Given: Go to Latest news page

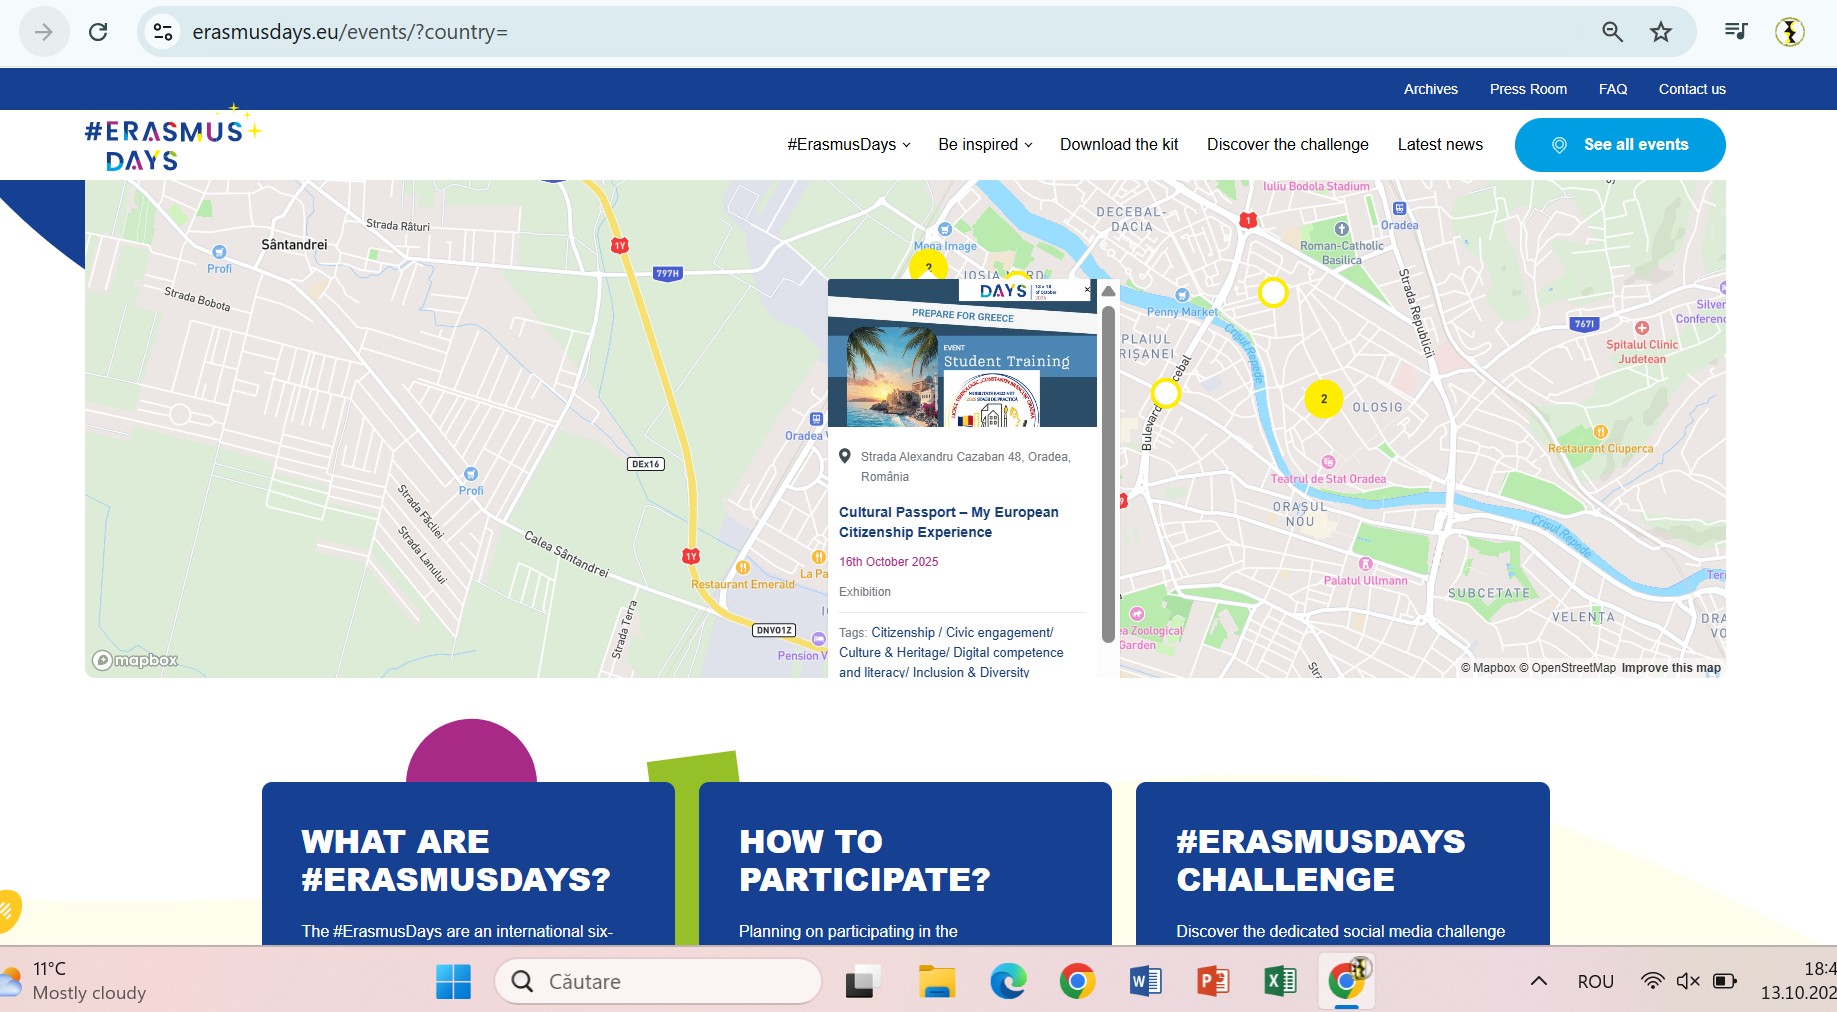Looking at the screenshot, I should pos(1440,145).
